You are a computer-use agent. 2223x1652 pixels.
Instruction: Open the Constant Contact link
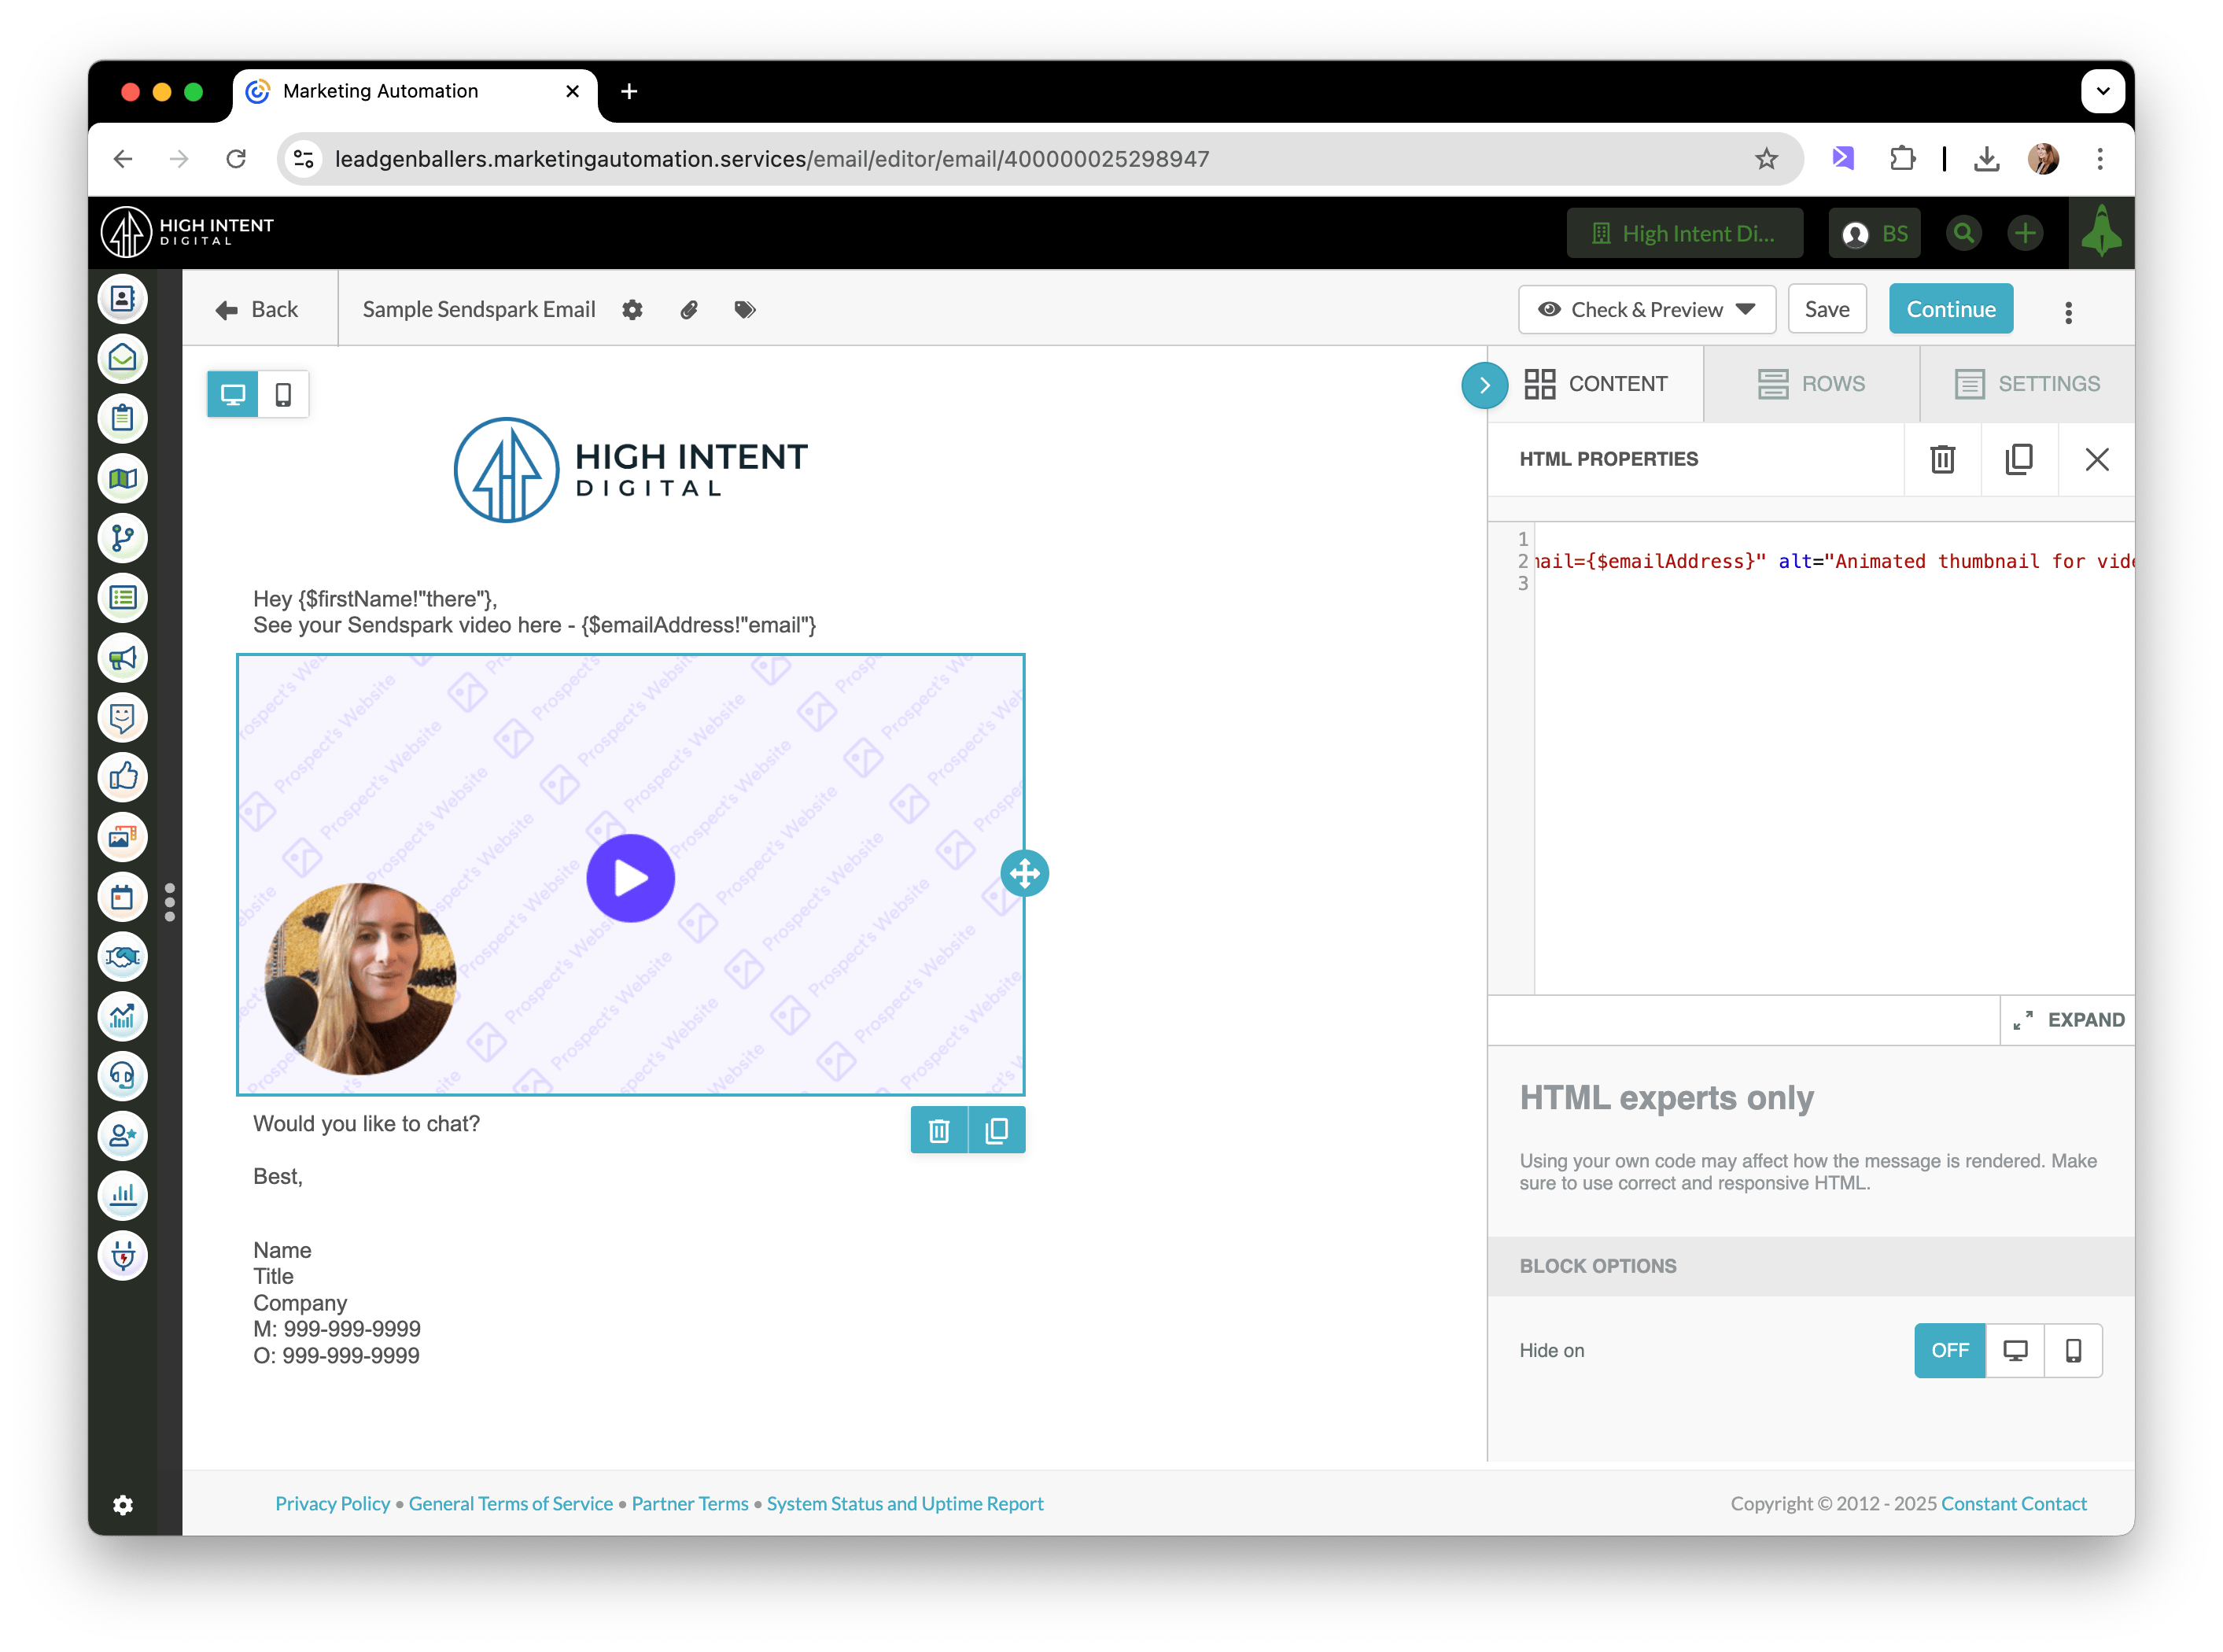coord(2013,1503)
